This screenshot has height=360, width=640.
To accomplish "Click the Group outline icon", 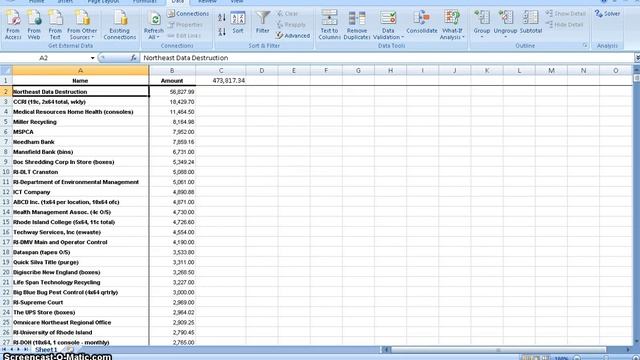I will [x=482, y=24].
